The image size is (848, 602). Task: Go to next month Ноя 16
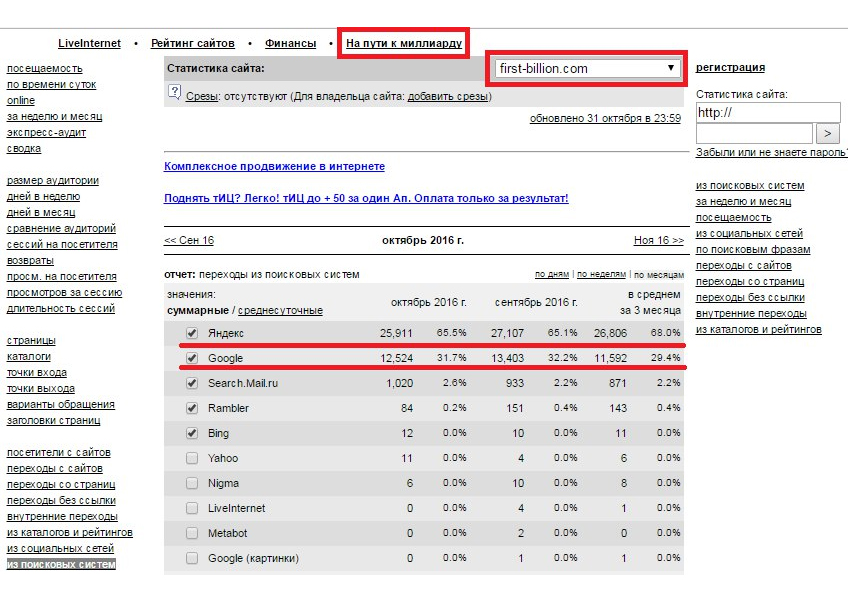pyautogui.click(x=659, y=240)
